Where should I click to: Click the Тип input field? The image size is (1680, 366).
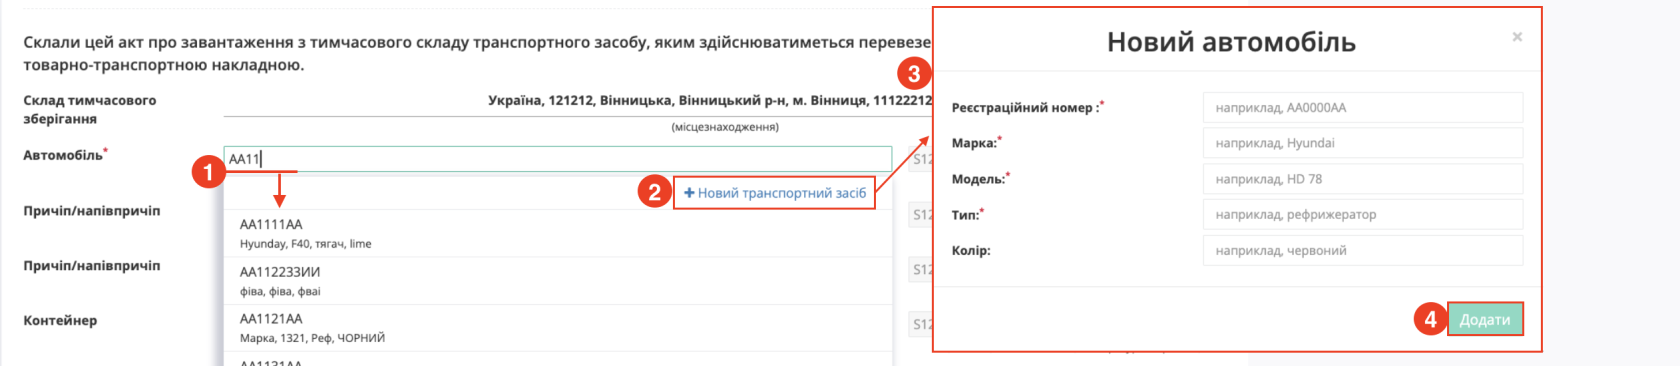(1362, 214)
